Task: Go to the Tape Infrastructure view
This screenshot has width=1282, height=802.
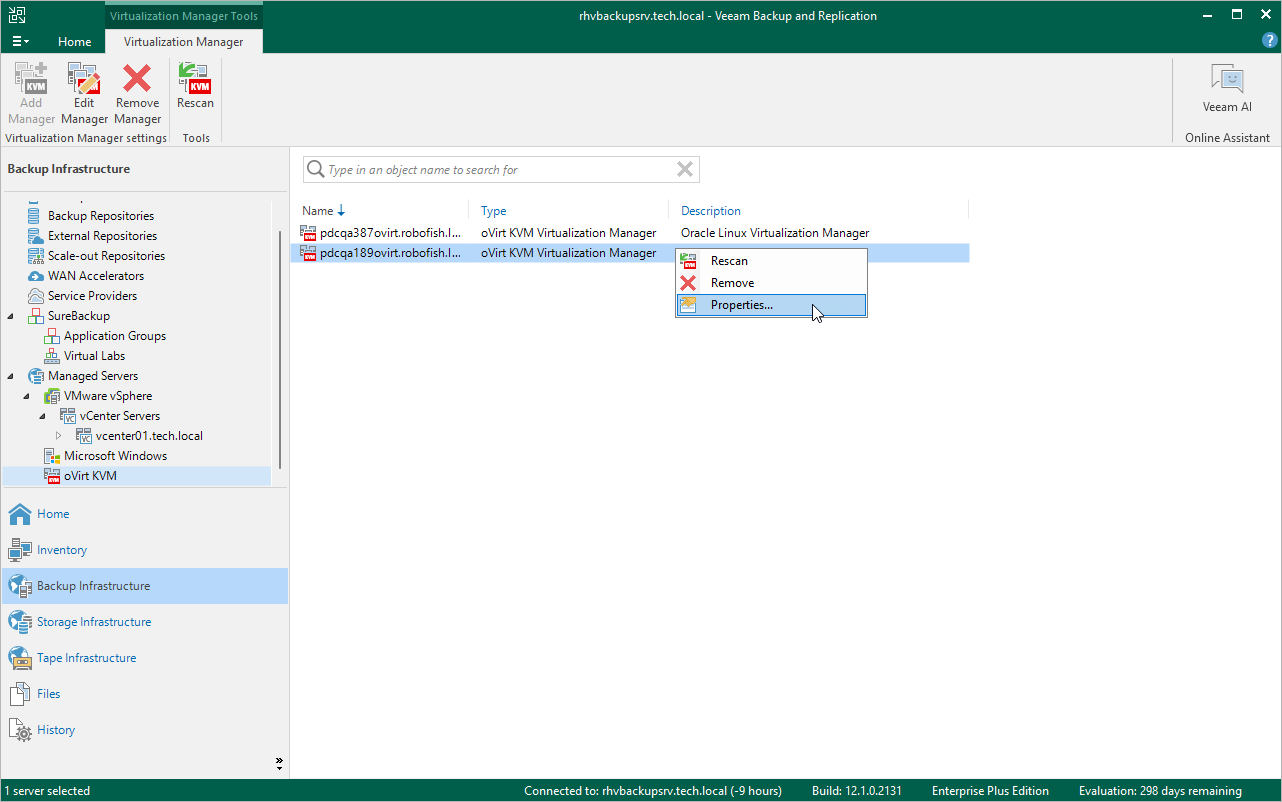Action: [x=86, y=658]
